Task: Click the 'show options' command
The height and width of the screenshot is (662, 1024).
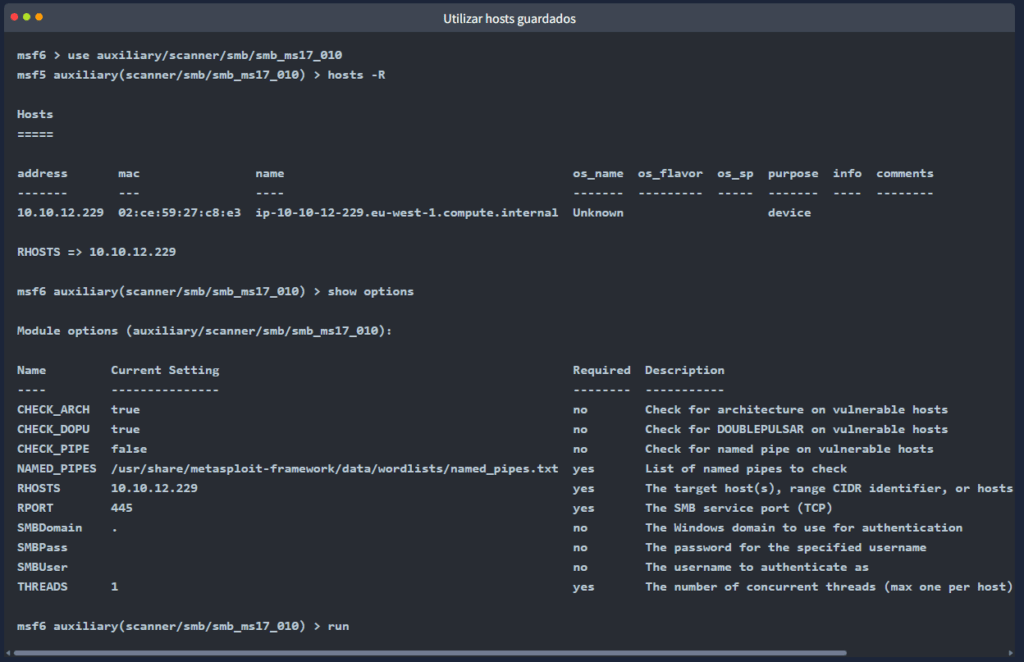Action: point(370,292)
